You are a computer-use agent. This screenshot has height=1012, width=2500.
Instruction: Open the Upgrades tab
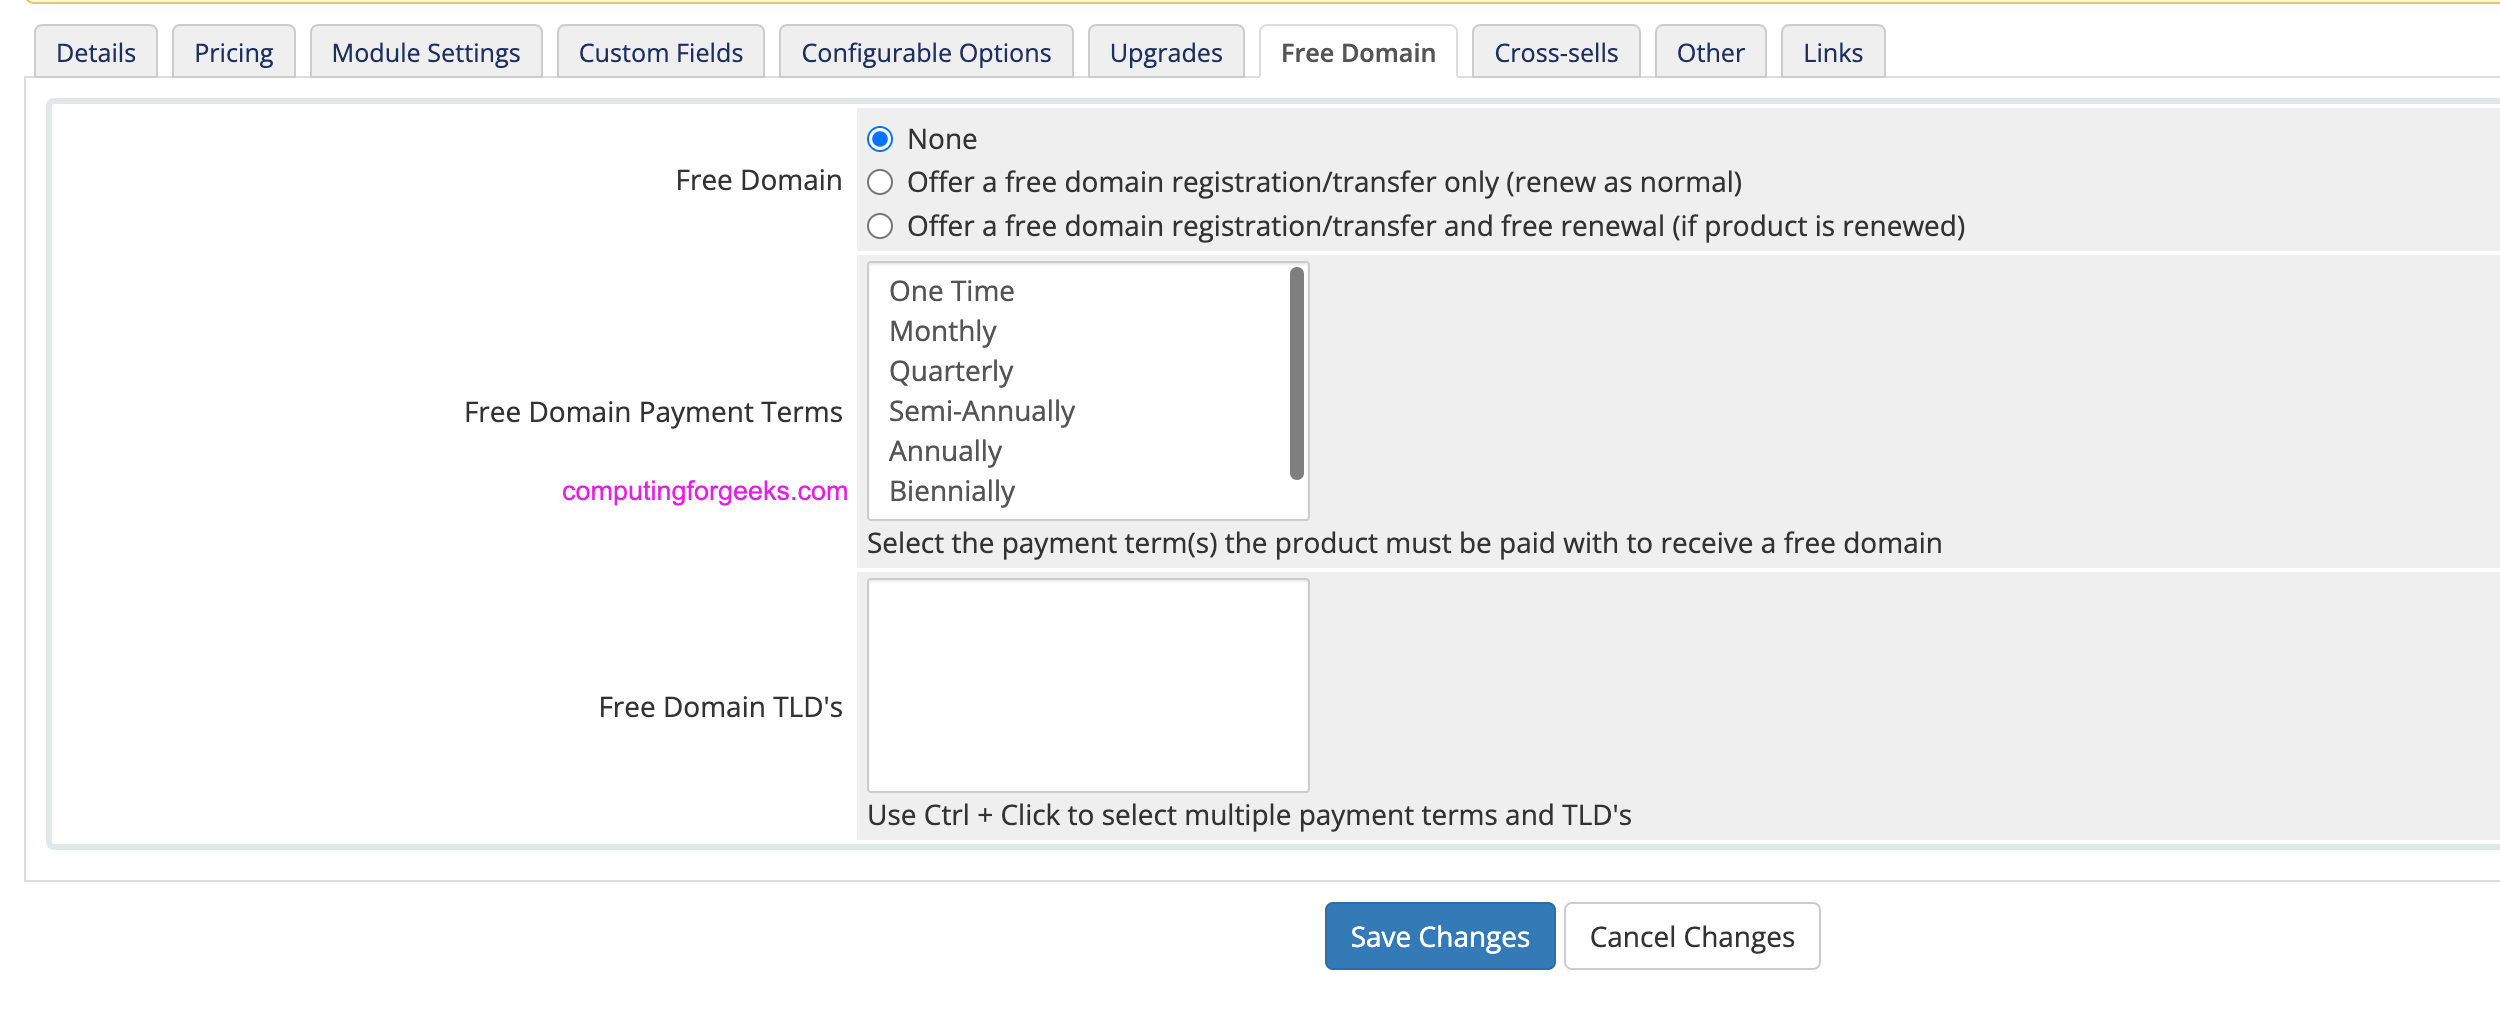coord(1166,53)
